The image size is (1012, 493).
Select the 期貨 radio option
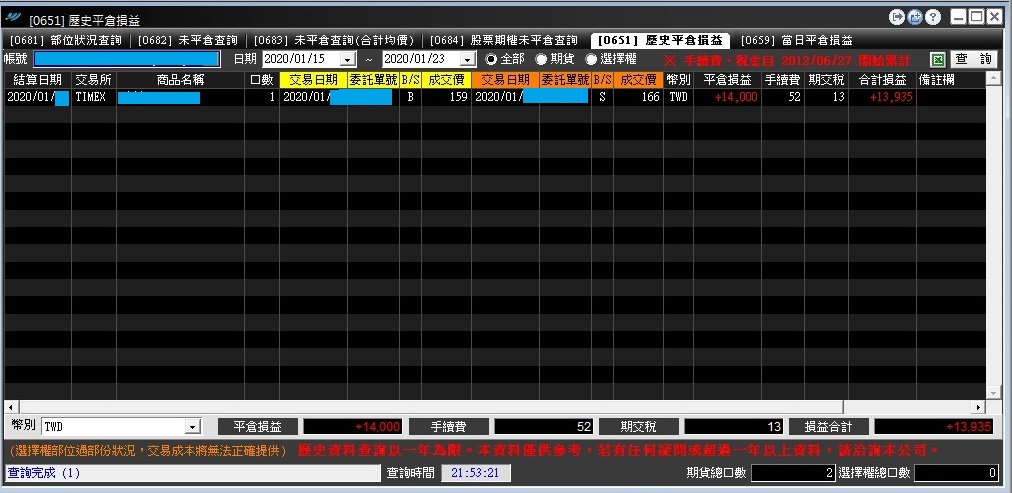541,59
